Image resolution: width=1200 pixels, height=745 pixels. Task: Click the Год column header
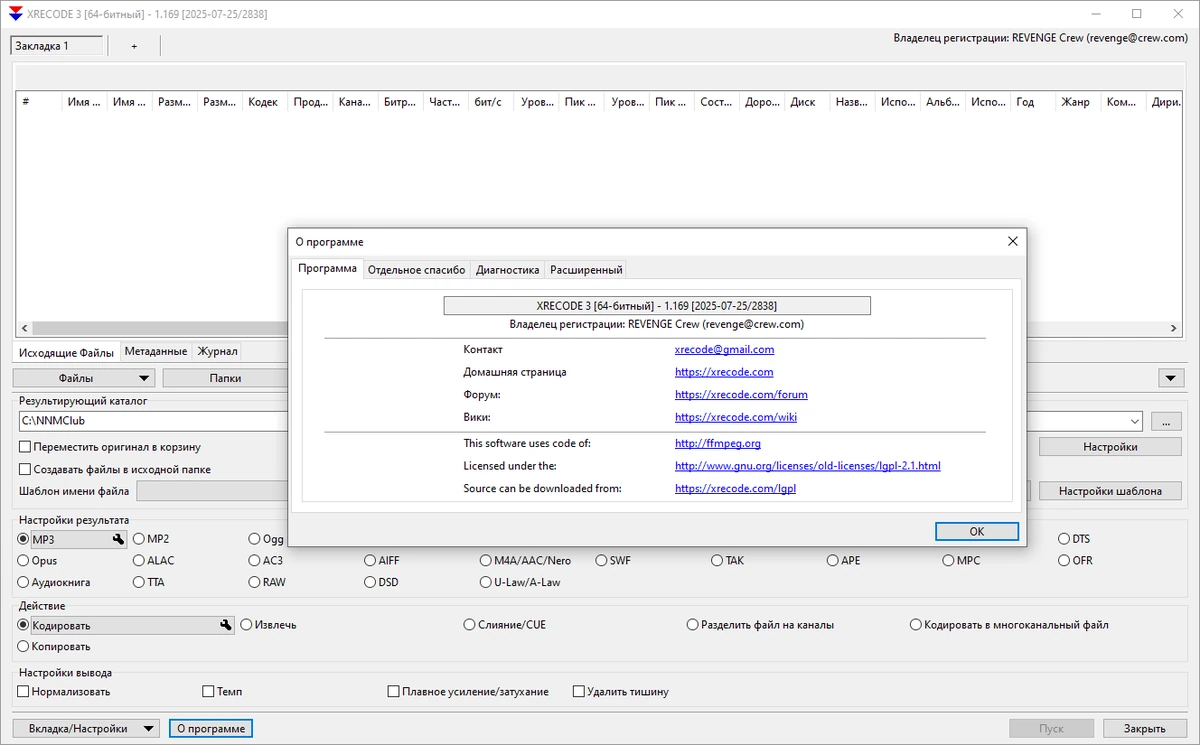point(1033,102)
